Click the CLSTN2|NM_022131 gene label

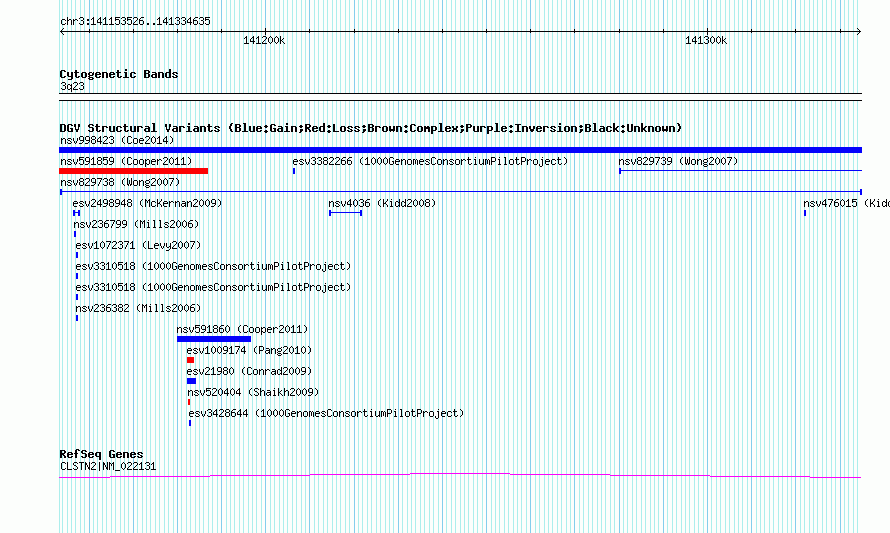click(x=108, y=467)
